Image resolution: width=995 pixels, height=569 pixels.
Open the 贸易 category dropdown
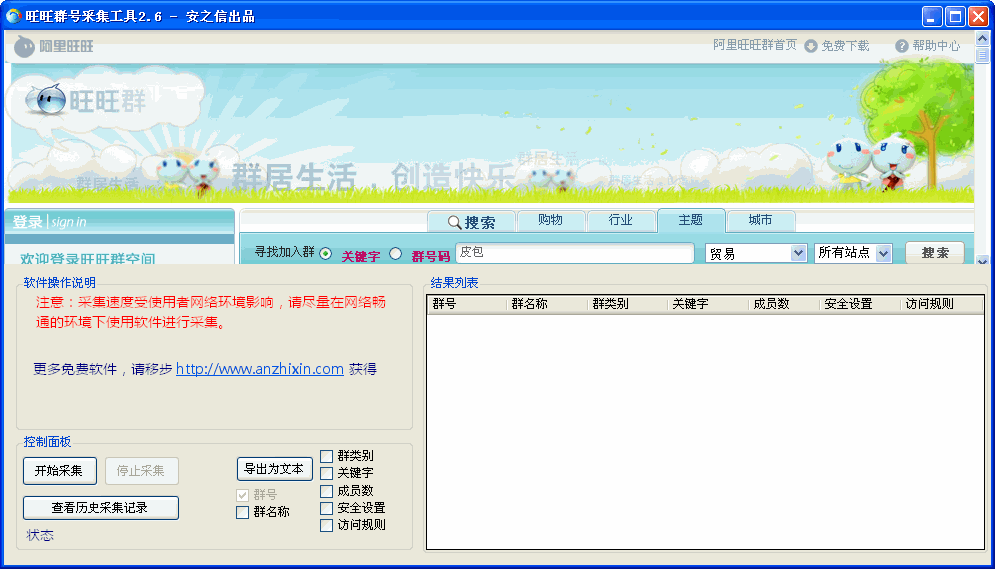click(798, 253)
